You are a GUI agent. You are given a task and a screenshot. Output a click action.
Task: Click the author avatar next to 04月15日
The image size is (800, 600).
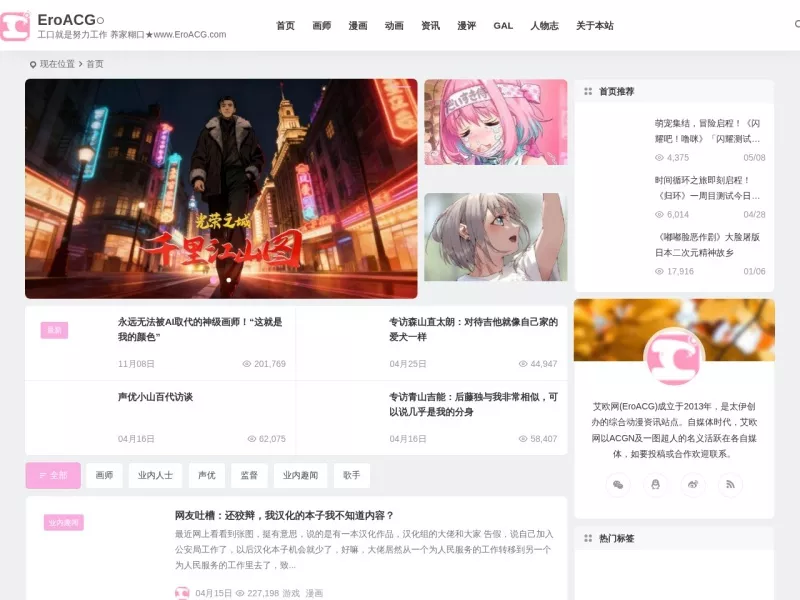pos(182,593)
